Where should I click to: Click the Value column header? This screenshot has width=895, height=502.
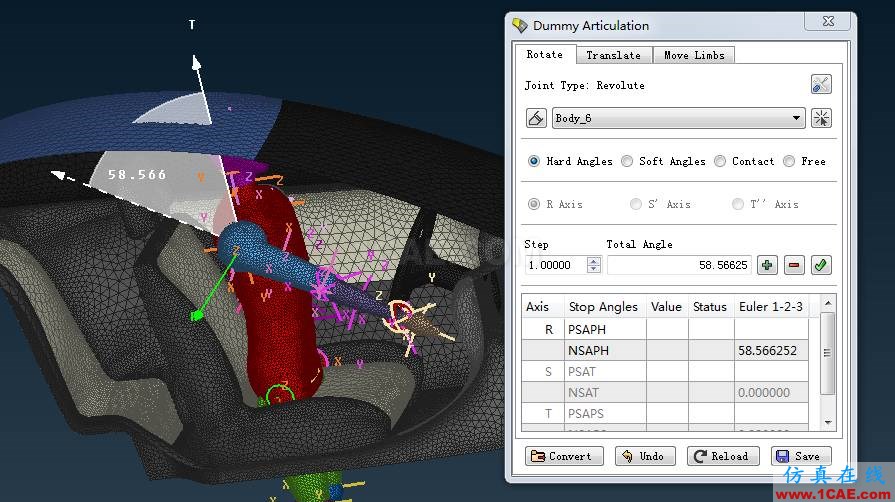point(666,307)
